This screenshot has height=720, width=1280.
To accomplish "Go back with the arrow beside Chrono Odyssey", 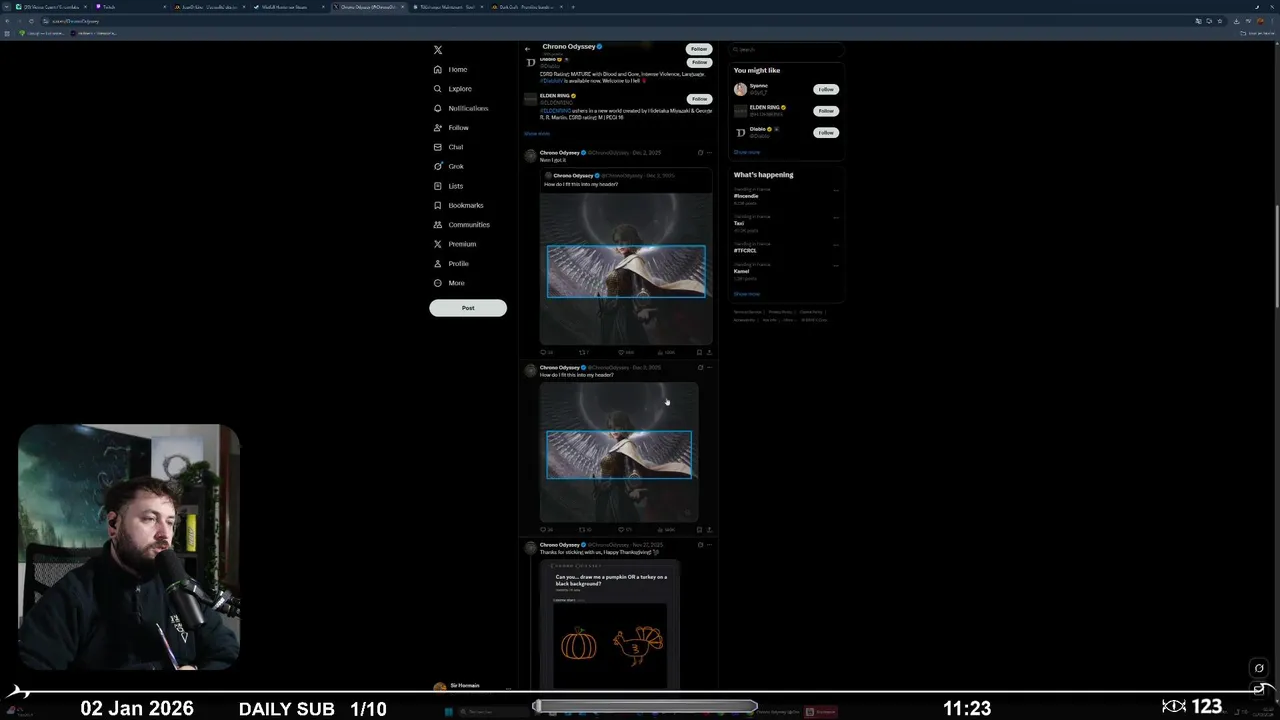I will coord(528,49).
